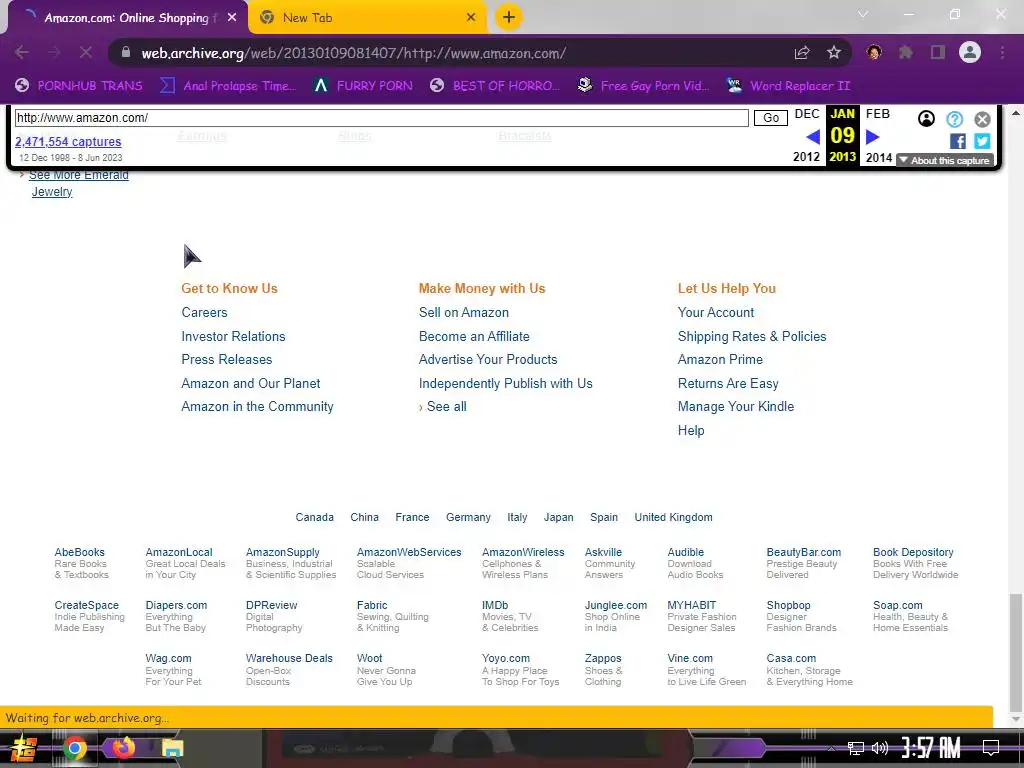Screen dimensions: 1024x768
Task: Open Sell on Amazon link
Action: (464, 312)
